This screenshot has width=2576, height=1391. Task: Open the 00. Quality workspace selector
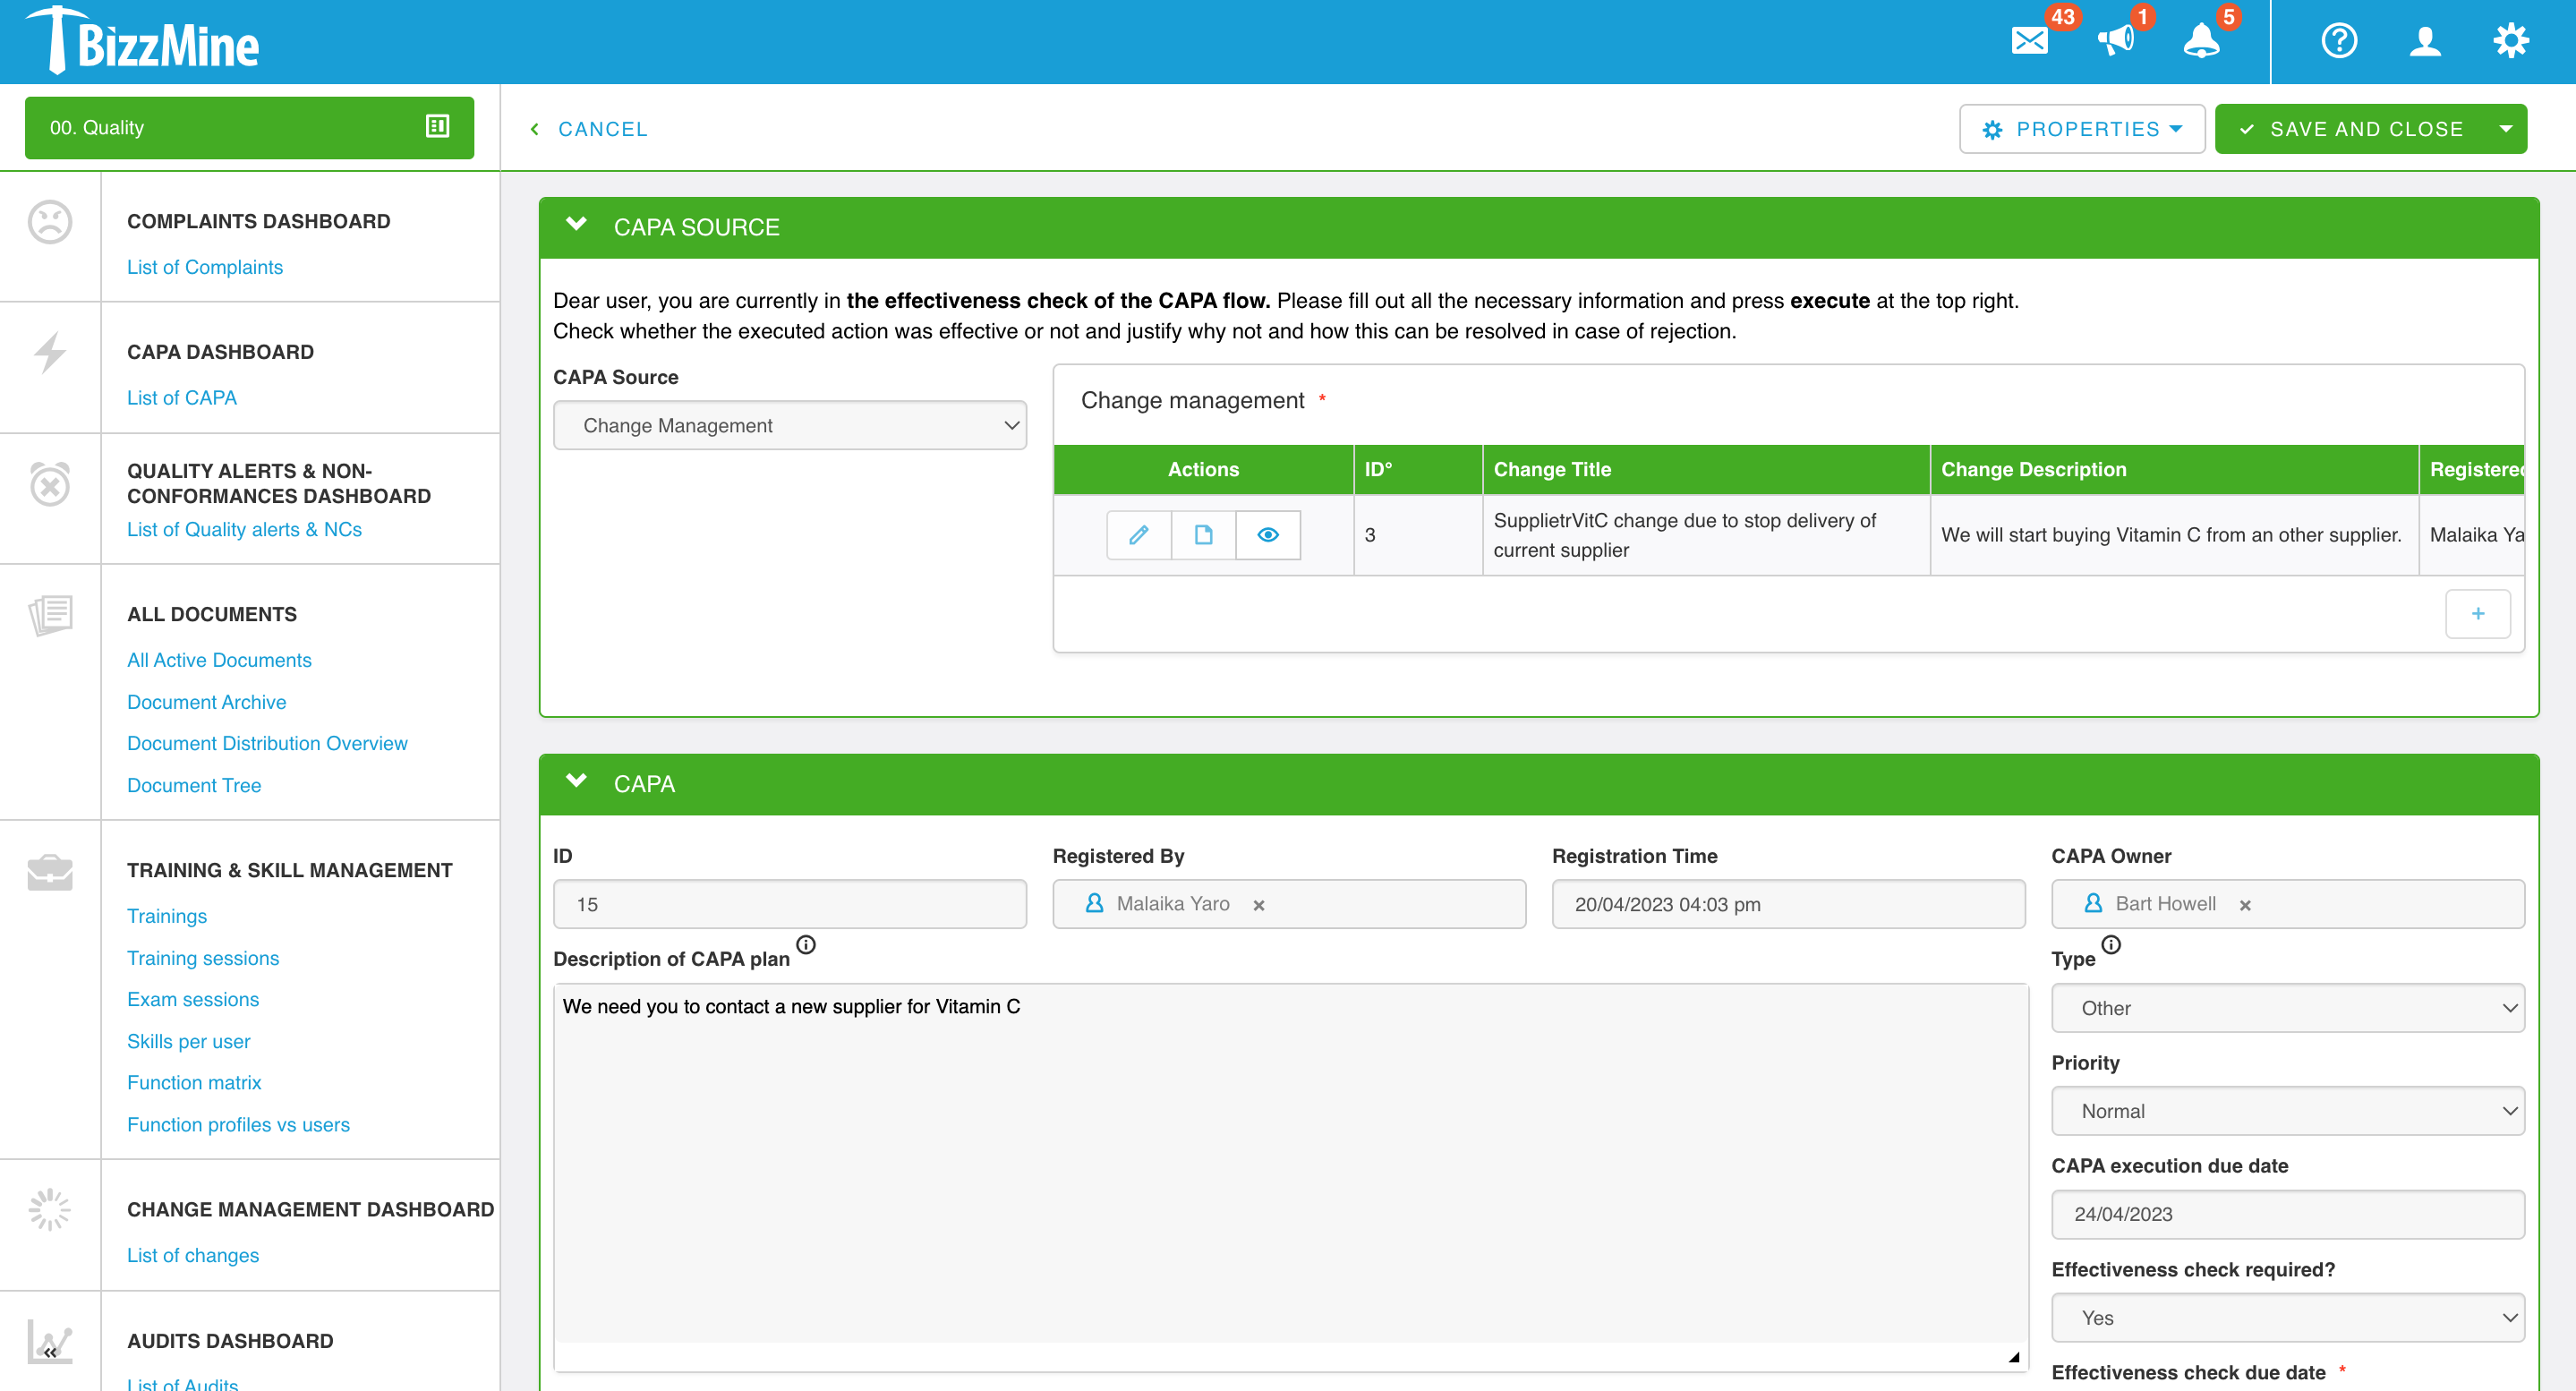pyautogui.click(x=249, y=127)
